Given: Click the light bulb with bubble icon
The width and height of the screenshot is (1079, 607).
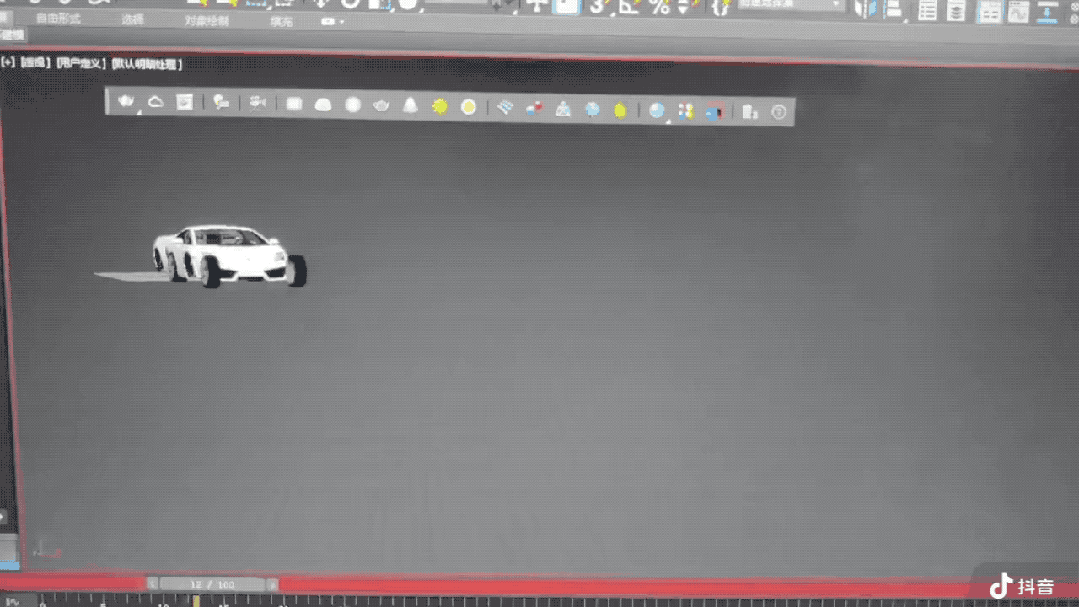Looking at the screenshot, I should coord(221,103).
